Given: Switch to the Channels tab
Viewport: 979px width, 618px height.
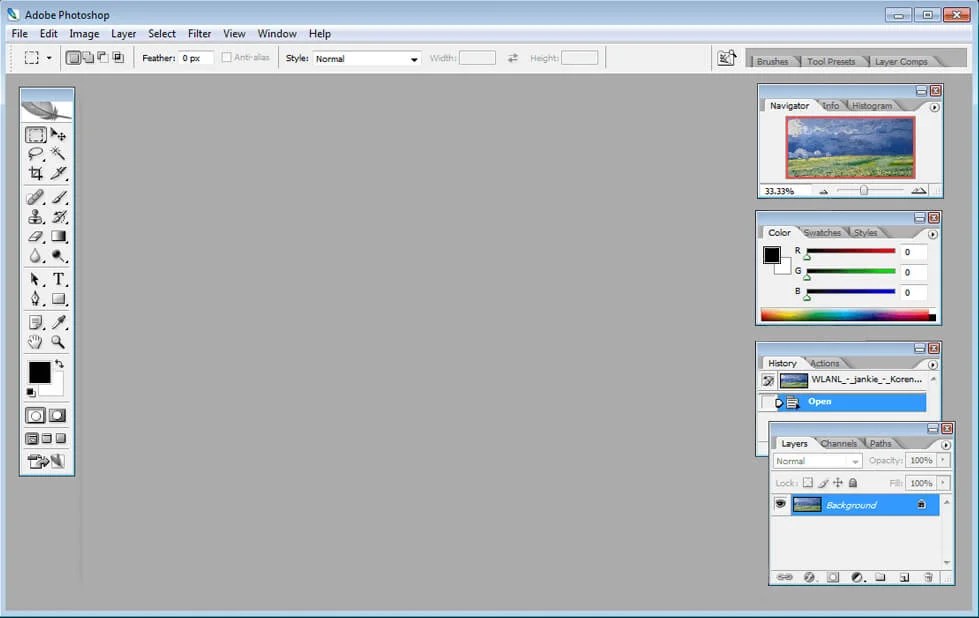Looking at the screenshot, I should [838, 443].
